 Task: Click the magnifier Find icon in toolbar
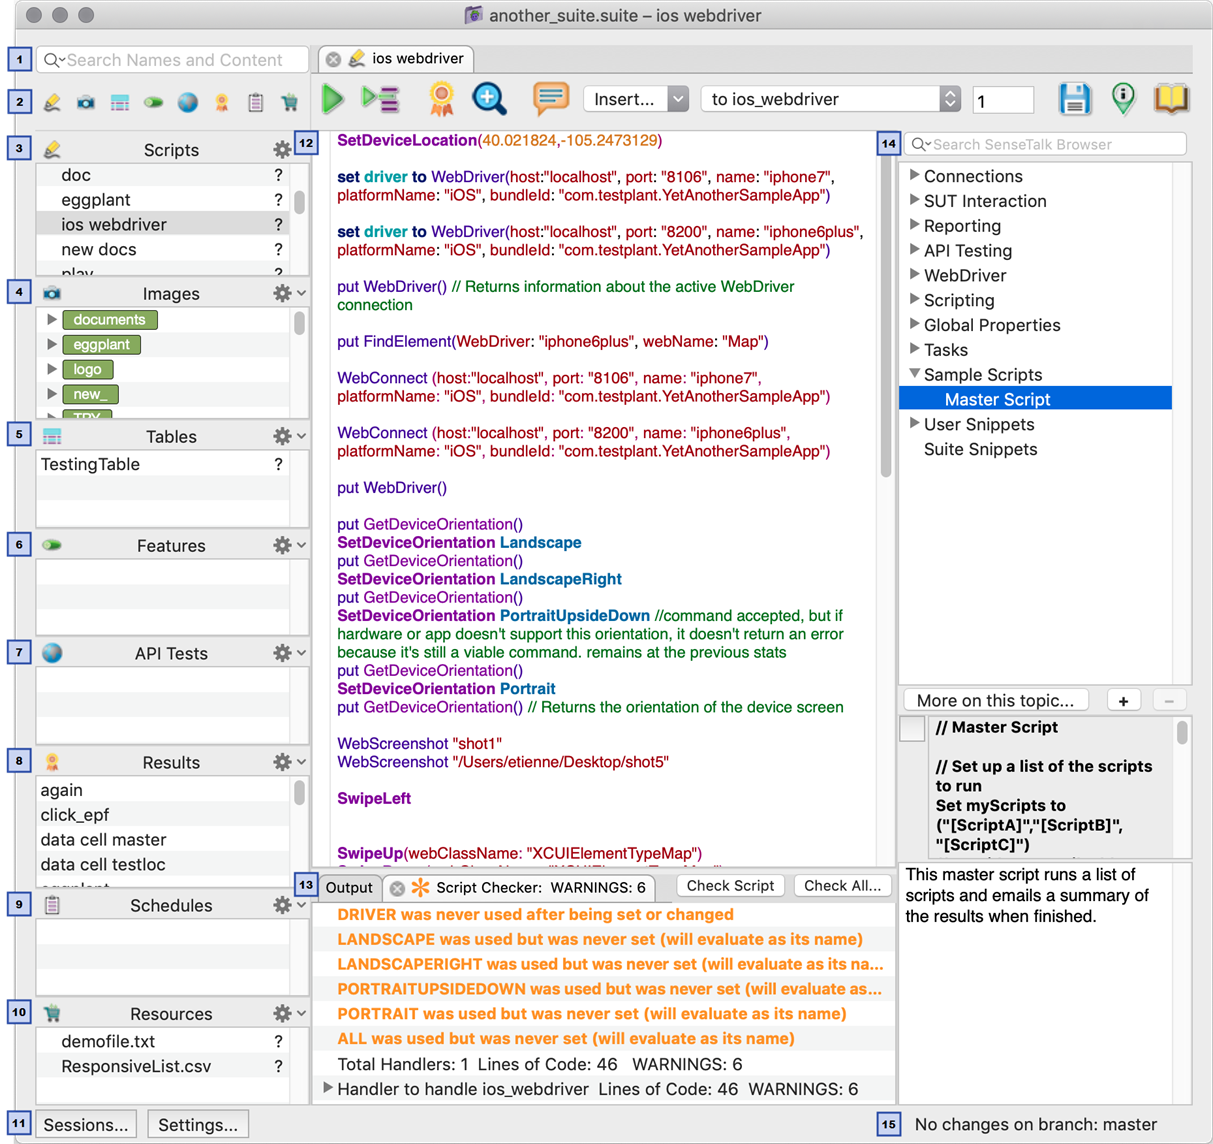(489, 98)
